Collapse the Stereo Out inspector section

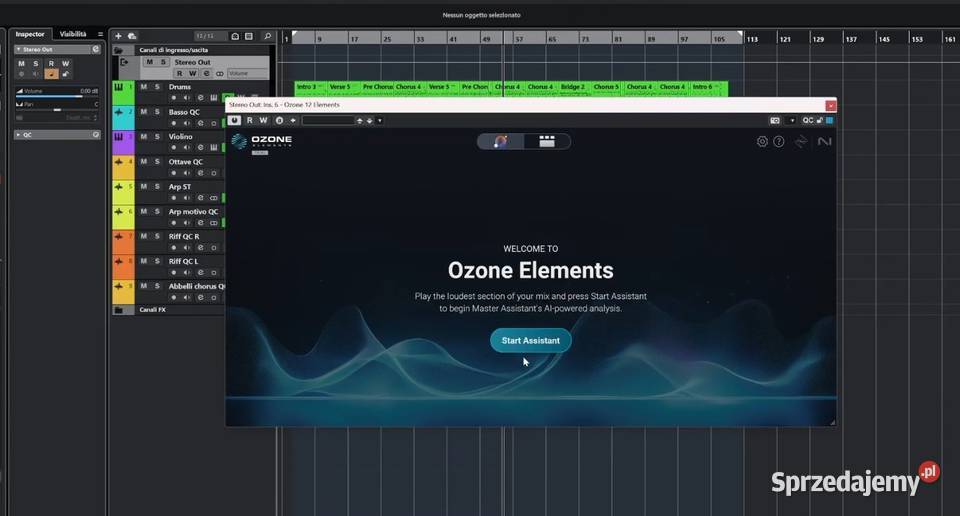pyautogui.click(x=18, y=50)
